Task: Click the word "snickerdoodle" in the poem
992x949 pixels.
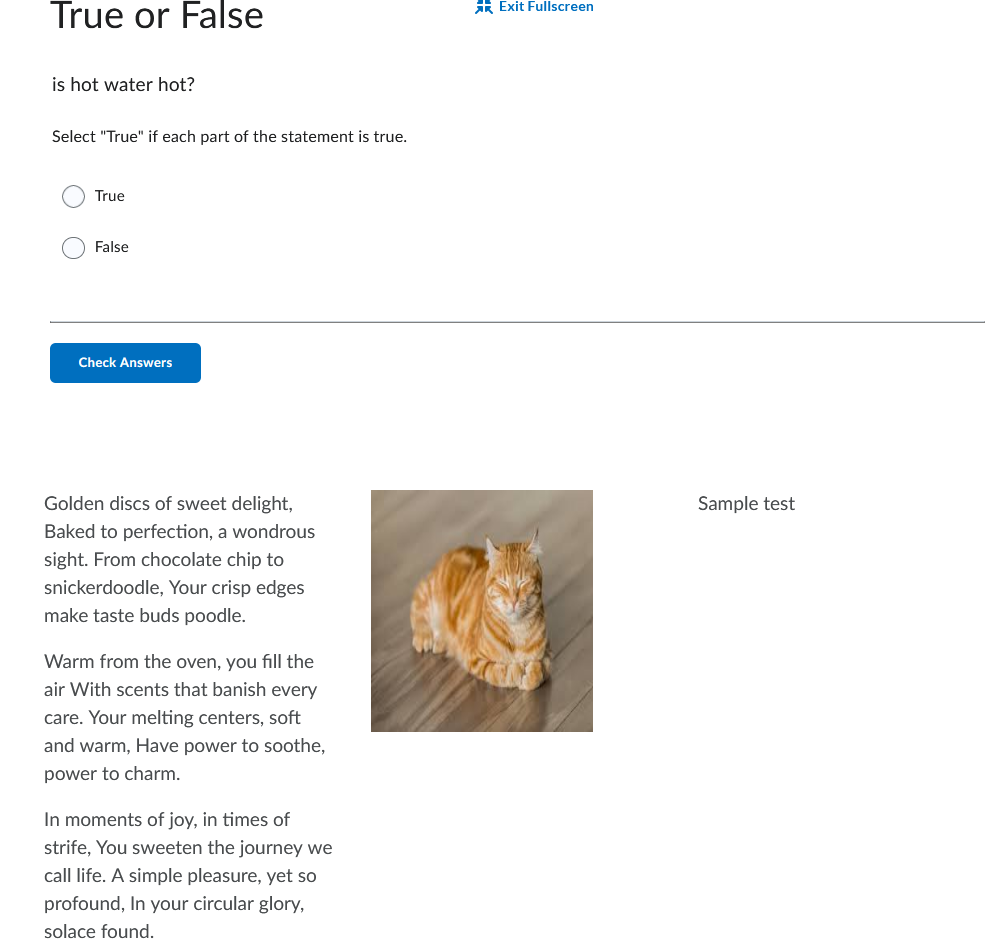Action: coord(103,588)
